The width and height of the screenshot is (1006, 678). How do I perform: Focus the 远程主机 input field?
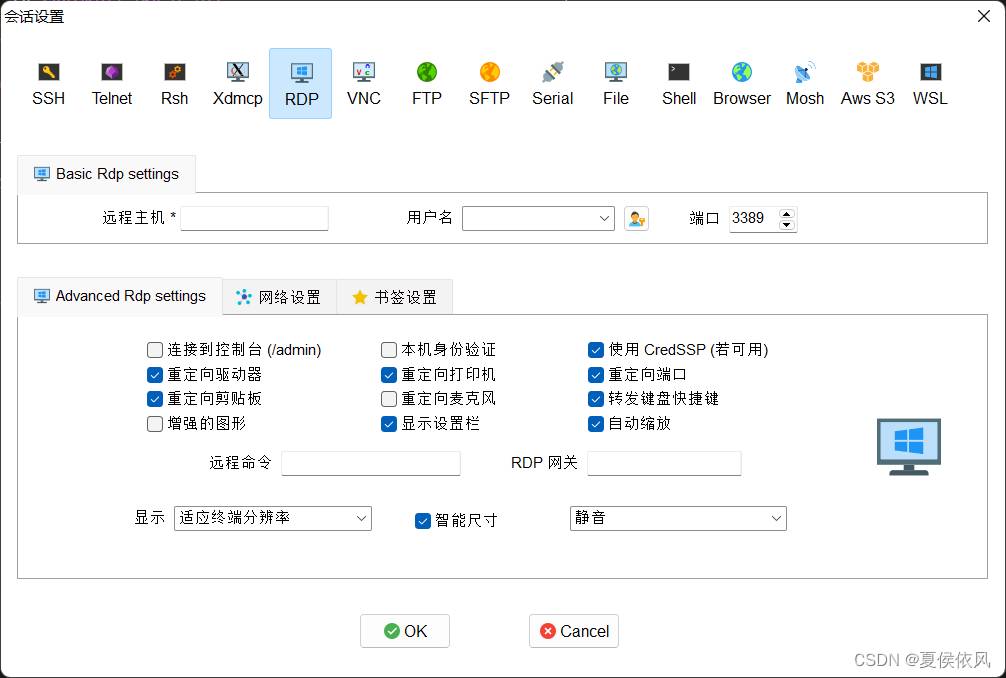(254, 218)
